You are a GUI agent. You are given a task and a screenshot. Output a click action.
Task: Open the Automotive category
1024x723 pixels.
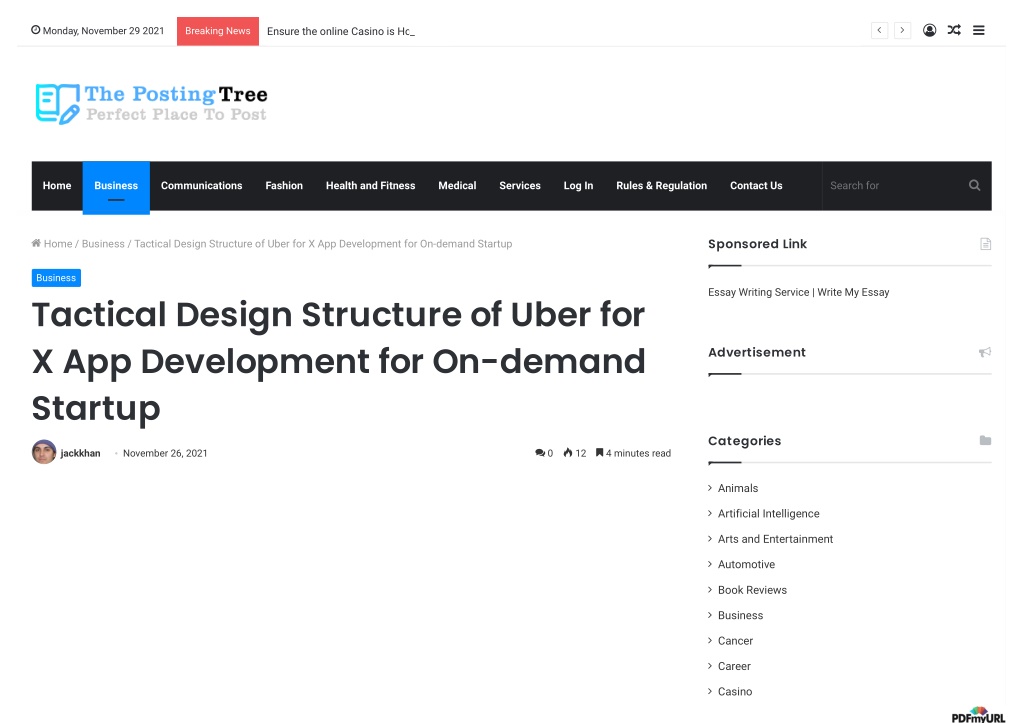tap(746, 564)
